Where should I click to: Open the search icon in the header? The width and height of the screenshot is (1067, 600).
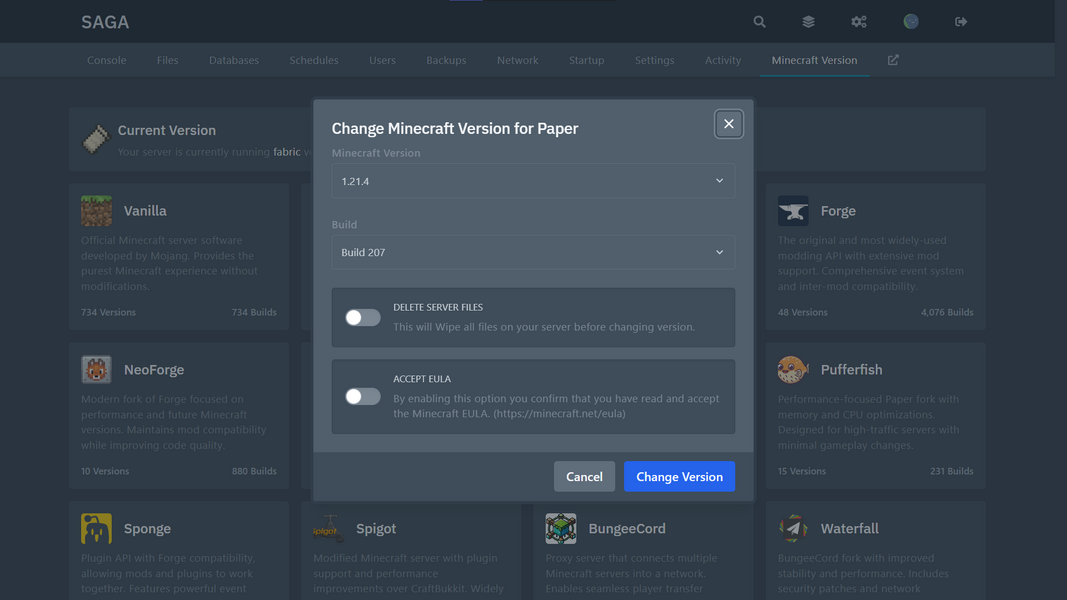point(759,22)
